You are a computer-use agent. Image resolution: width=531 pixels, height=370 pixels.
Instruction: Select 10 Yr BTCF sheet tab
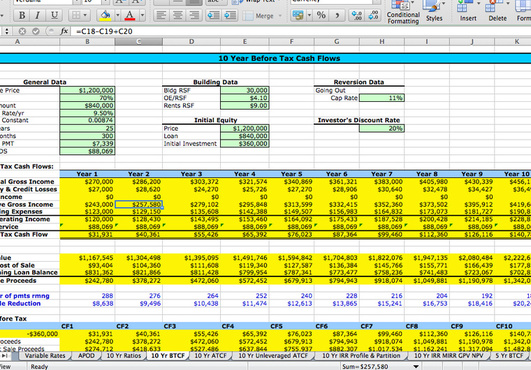[168, 356]
